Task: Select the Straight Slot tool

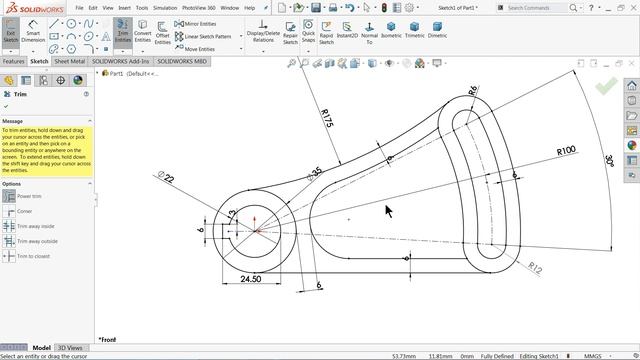Action: click(53, 49)
